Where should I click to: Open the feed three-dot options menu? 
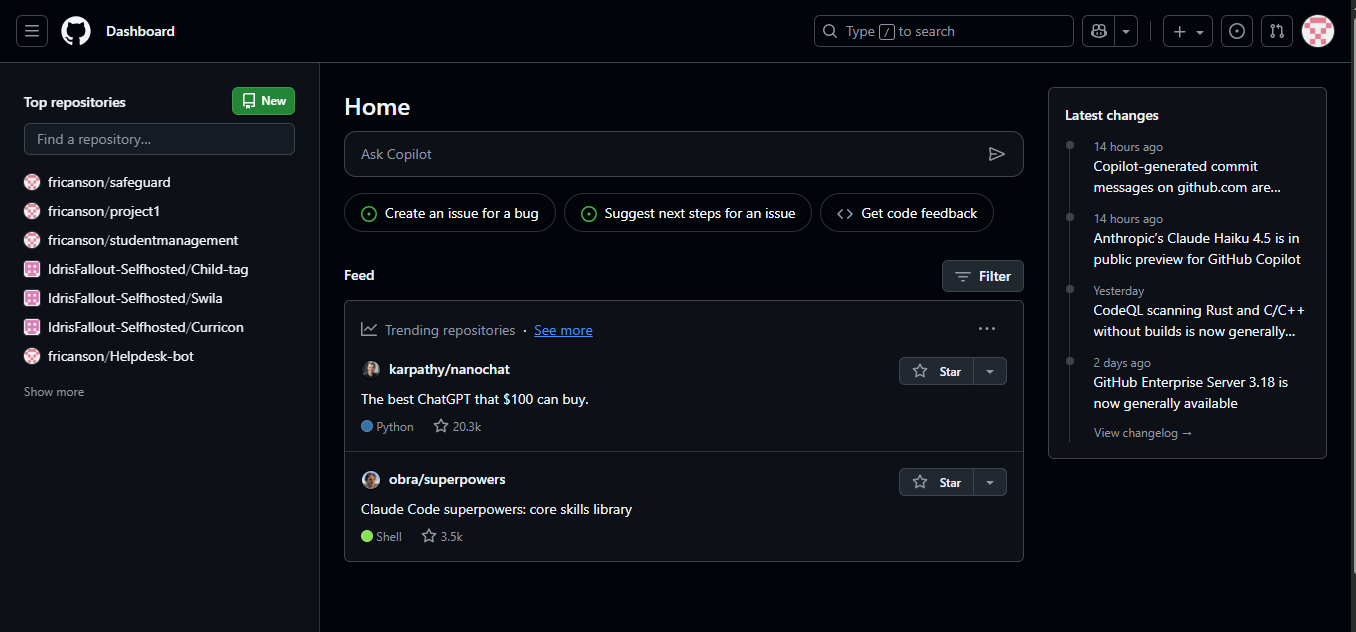point(987,329)
